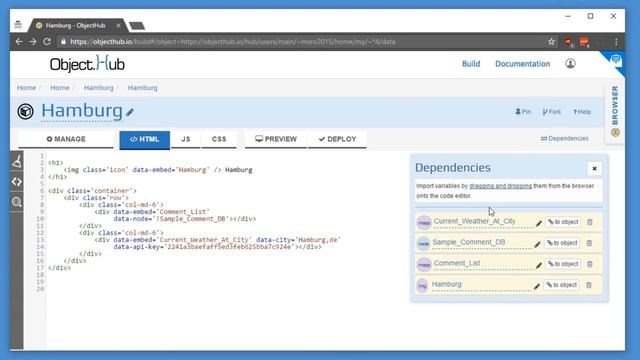Toggle the Dependencies panel link
This screenshot has height=360, width=640.
pos(564,139)
